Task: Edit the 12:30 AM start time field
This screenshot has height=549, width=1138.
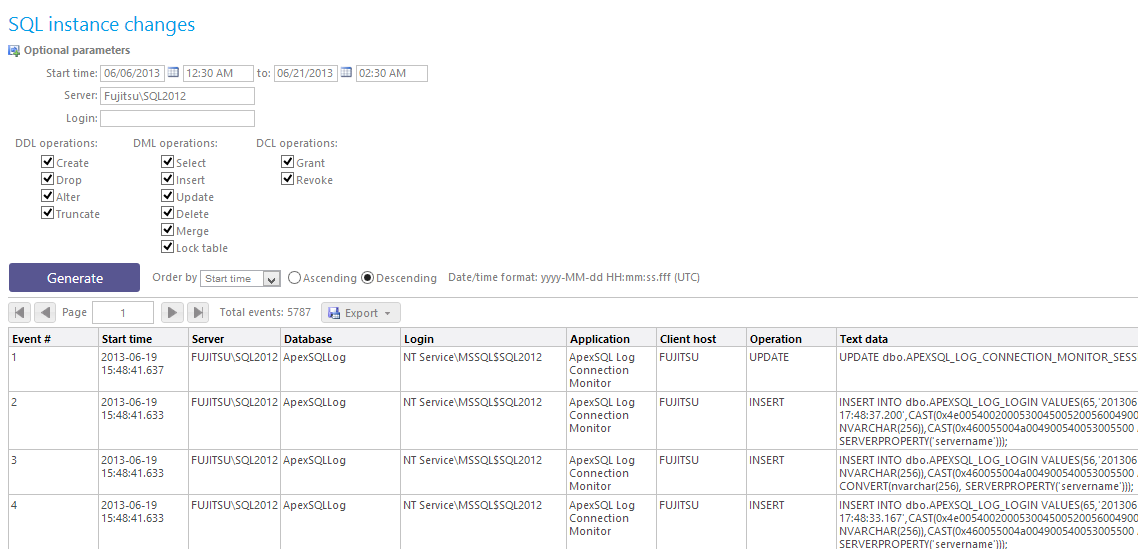Action: [218, 73]
